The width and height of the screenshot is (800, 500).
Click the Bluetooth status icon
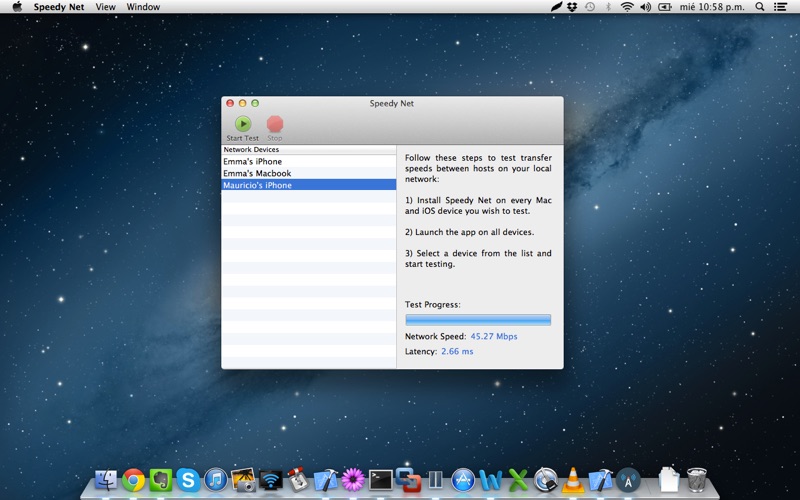point(608,7)
